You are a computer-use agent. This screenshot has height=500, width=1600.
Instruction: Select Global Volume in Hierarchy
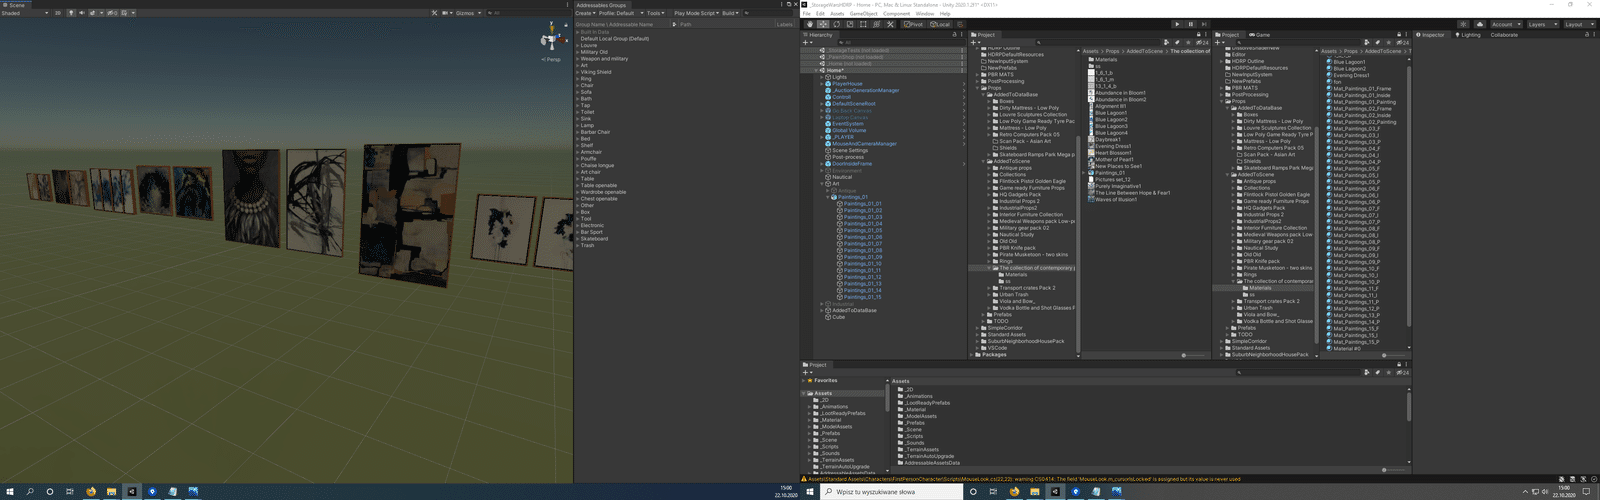point(849,130)
